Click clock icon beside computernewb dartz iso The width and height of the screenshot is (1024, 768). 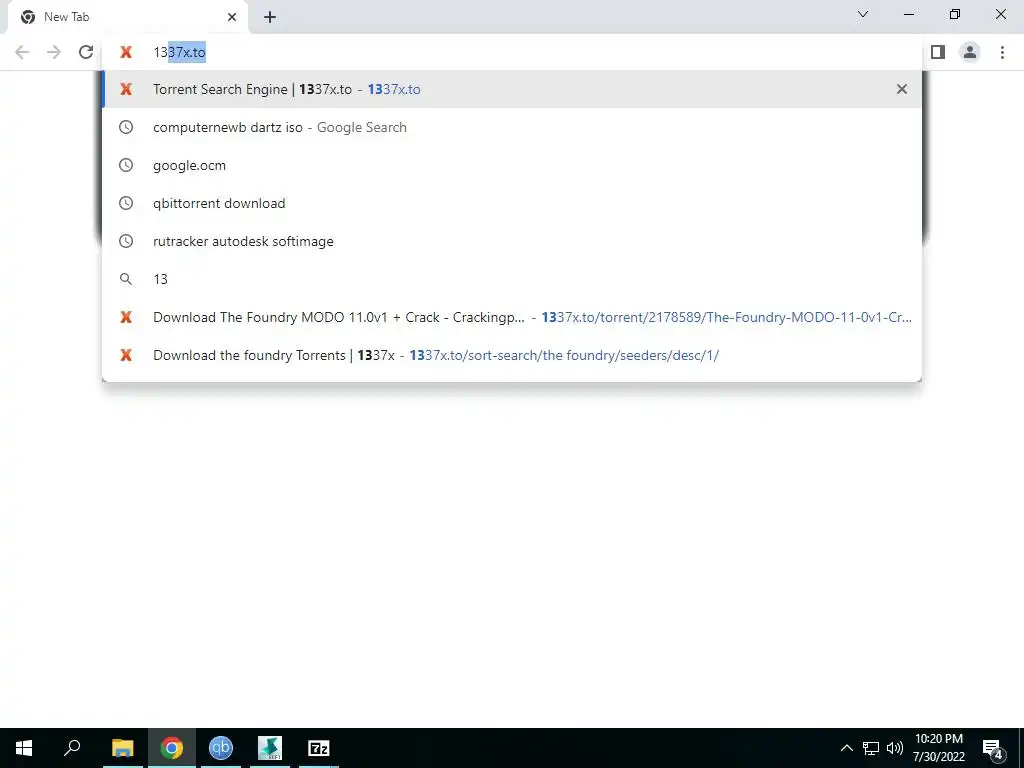click(x=126, y=127)
